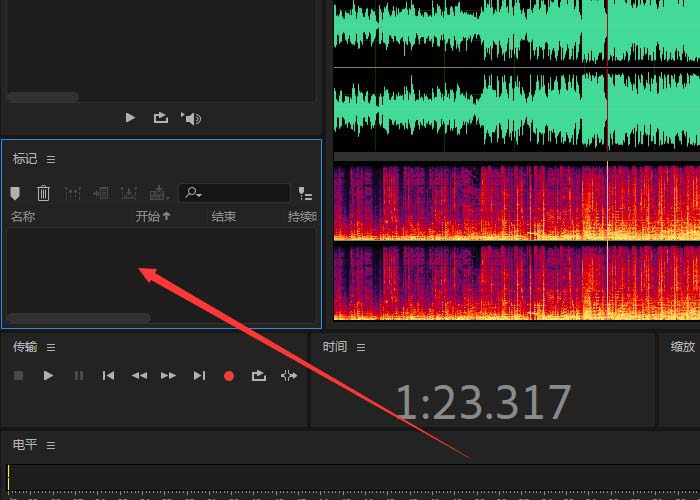
Task: Jump to next marker in transport
Action: coord(199,376)
